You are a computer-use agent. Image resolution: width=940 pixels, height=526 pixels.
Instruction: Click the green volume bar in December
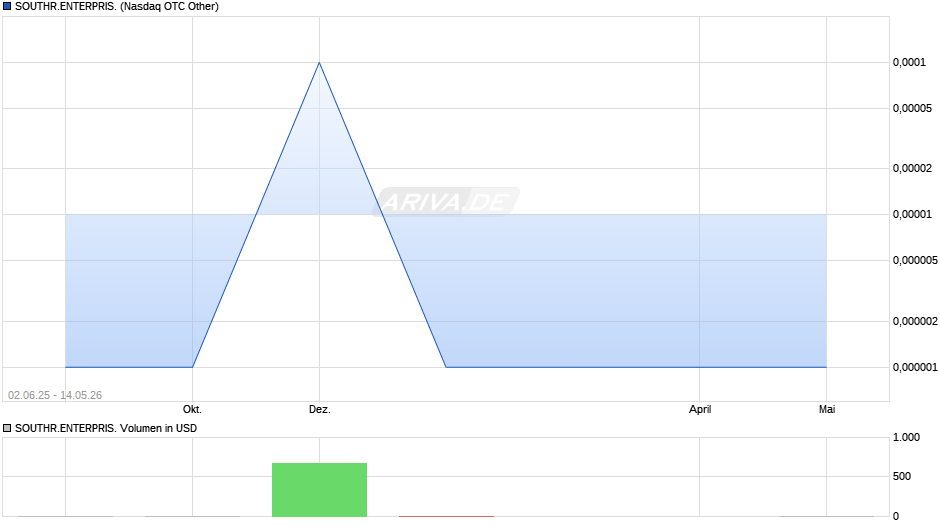[320, 489]
